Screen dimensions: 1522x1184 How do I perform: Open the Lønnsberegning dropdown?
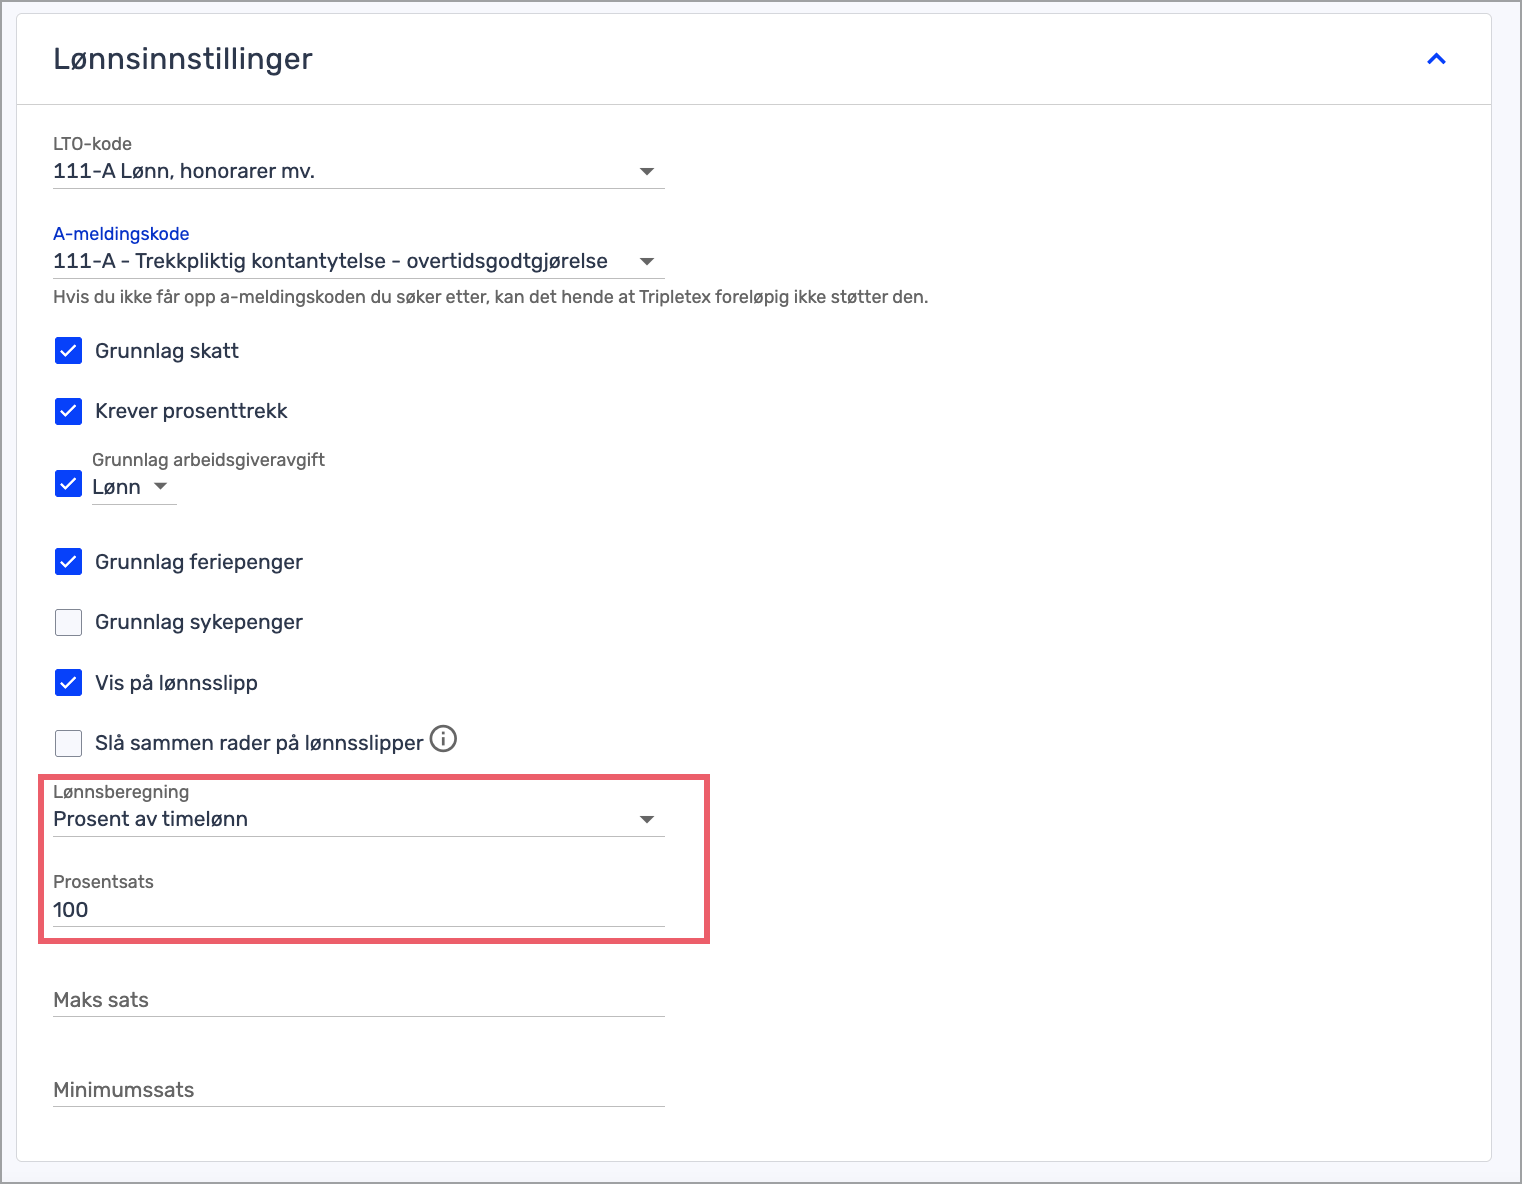358,819
